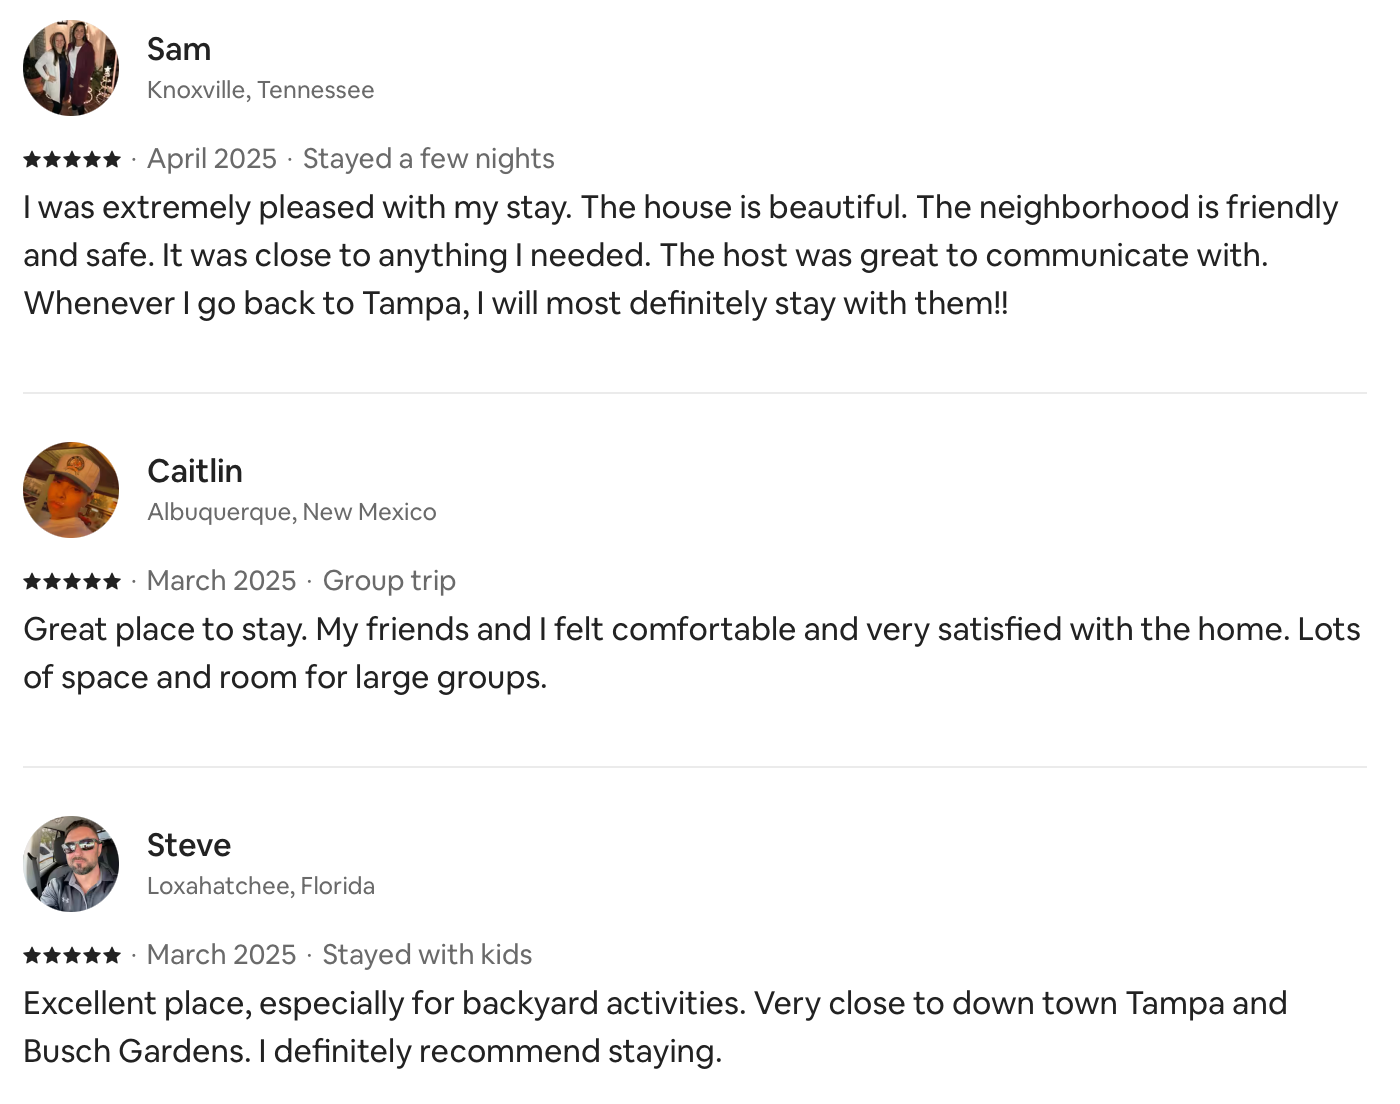
Task: Open Sam's profile photo
Action: click(71, 68)
